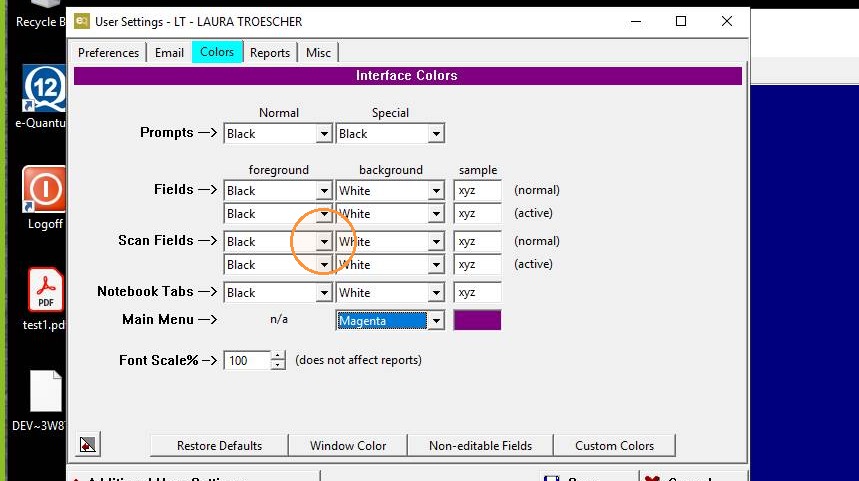Click the Fields active xyz sample box
The width and height of the screenshot is (859, 481).
click(477, 214)
